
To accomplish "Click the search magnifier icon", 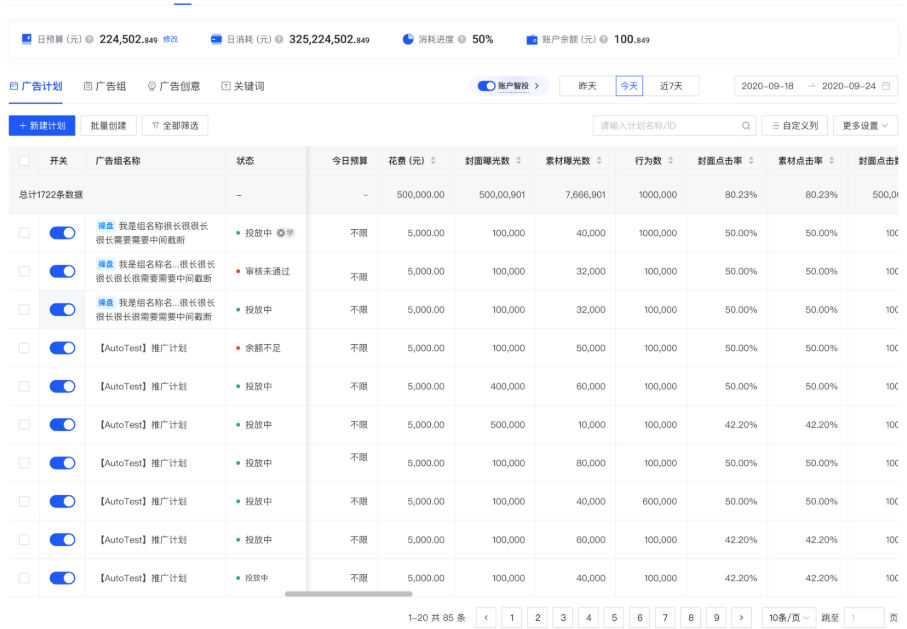I will pyautogui.click(x=746, y=126).
